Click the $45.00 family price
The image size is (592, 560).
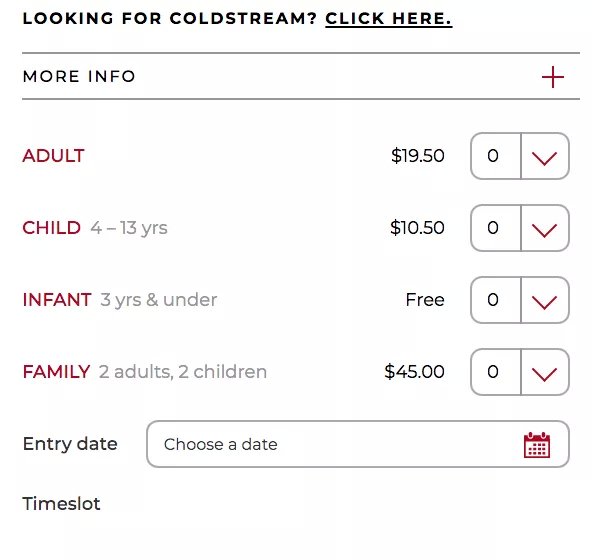(x=414, y=372)
